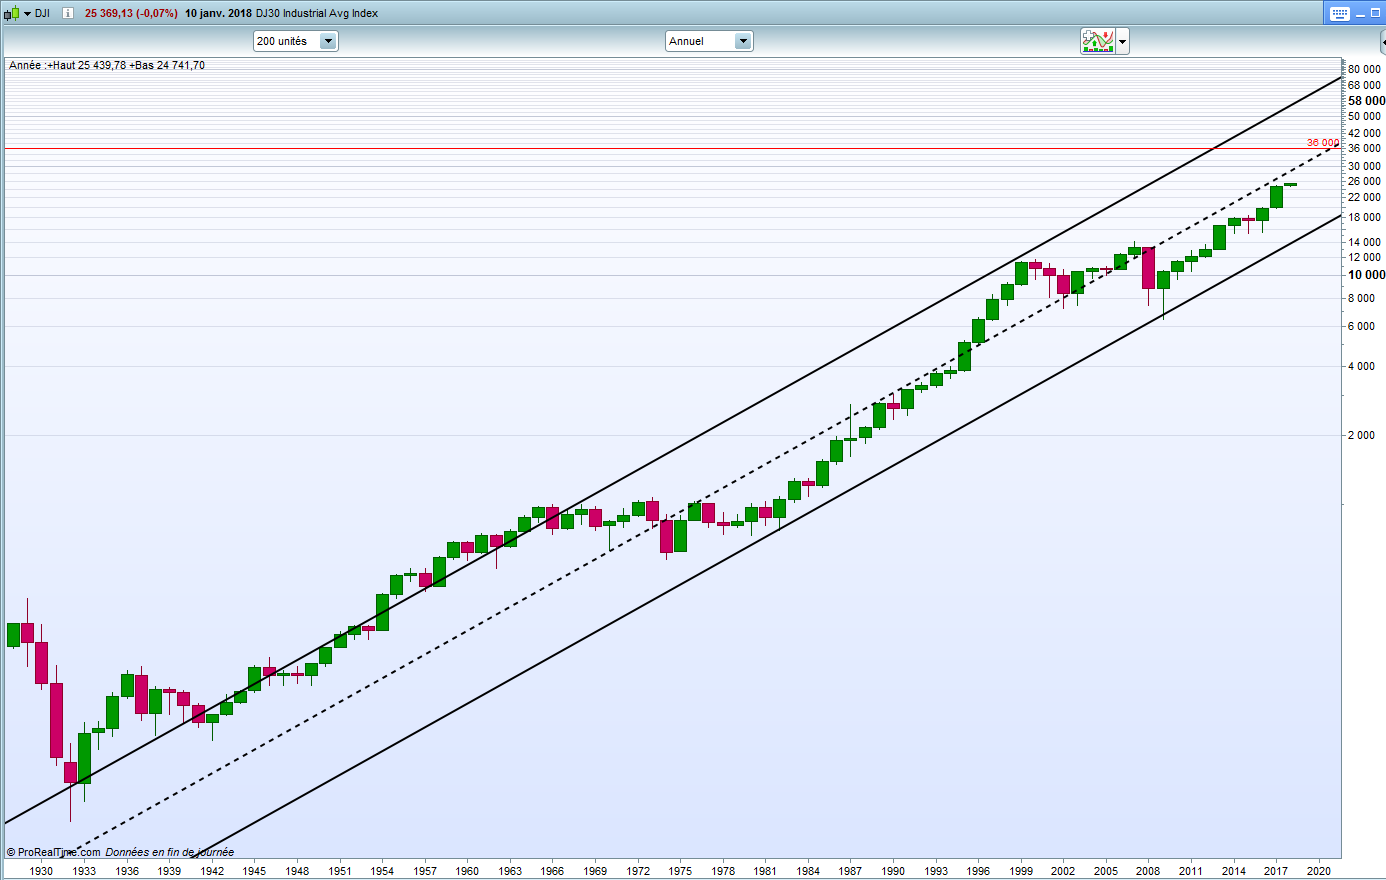Open the ProRealTime.com copyright link
Viewport: 1386px width, 880px height.
click(x=54, y=852)
